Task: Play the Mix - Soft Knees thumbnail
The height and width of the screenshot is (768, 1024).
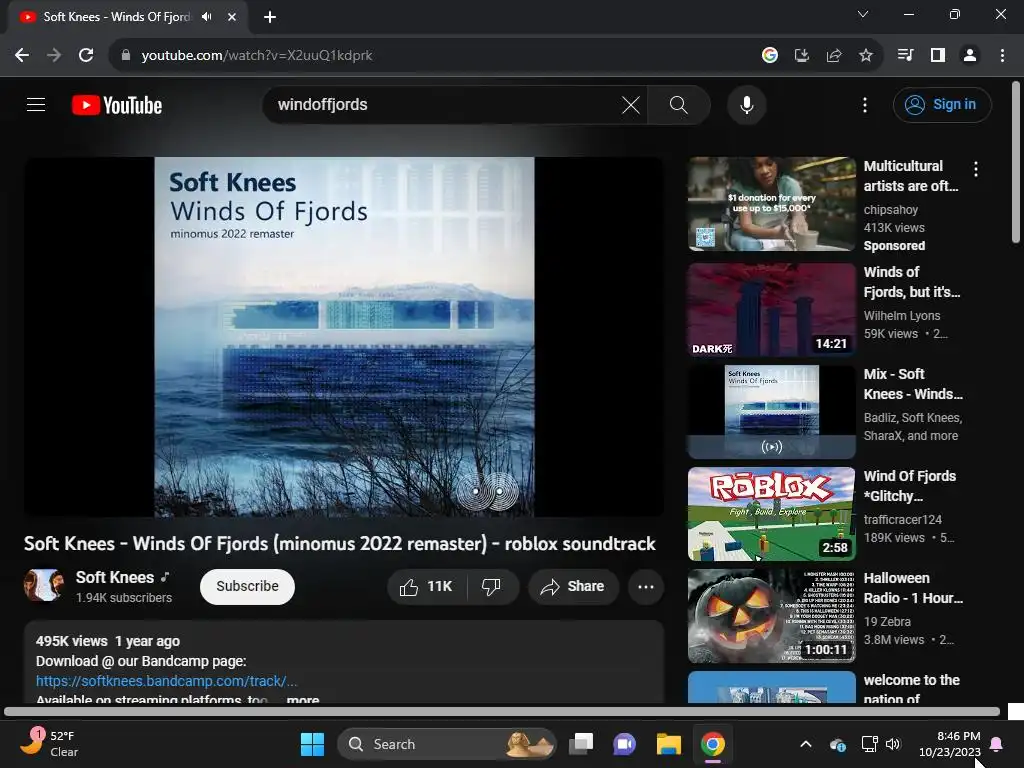Action: tap(771, 412)
